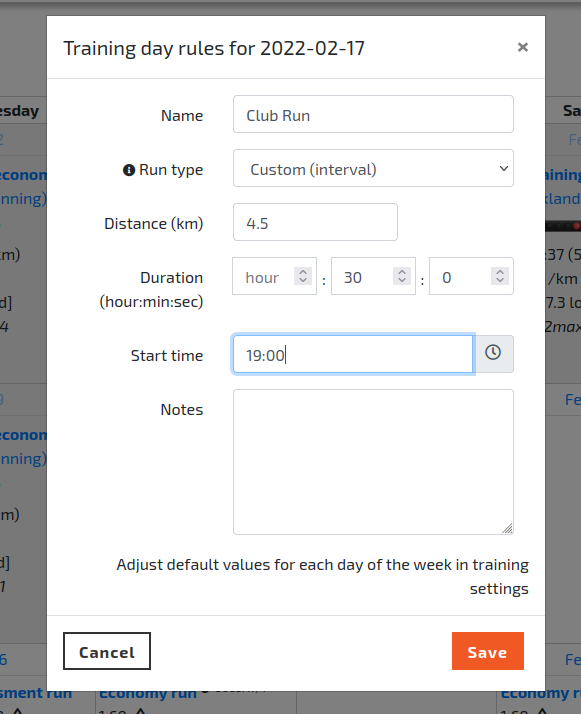
Task: Click the dialog title for 2022-02-17
Action: point(214,48)
